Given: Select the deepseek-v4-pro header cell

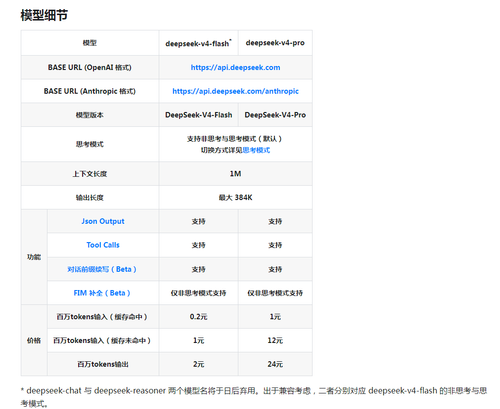Looking at the screenshot, I should (x=275, y=43).
